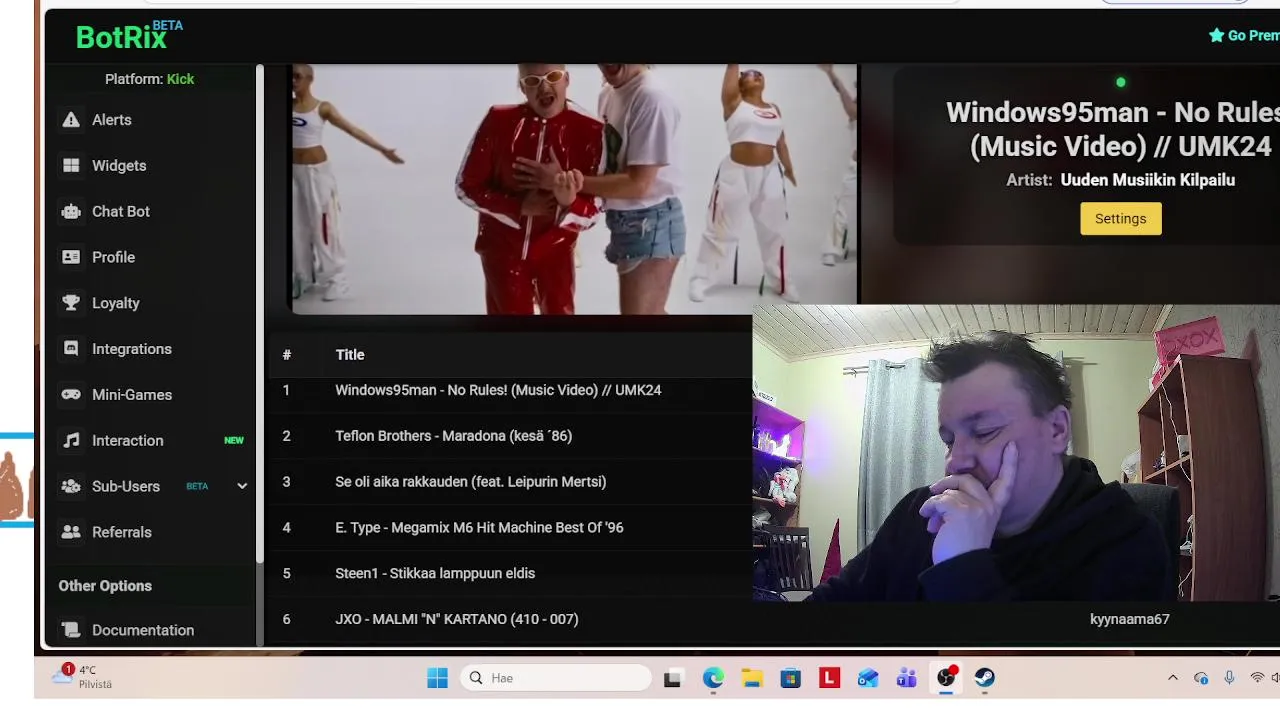Open the red L app on taskbar
Viewport: 1280px width, 720px height.
(x=829, y=679)
